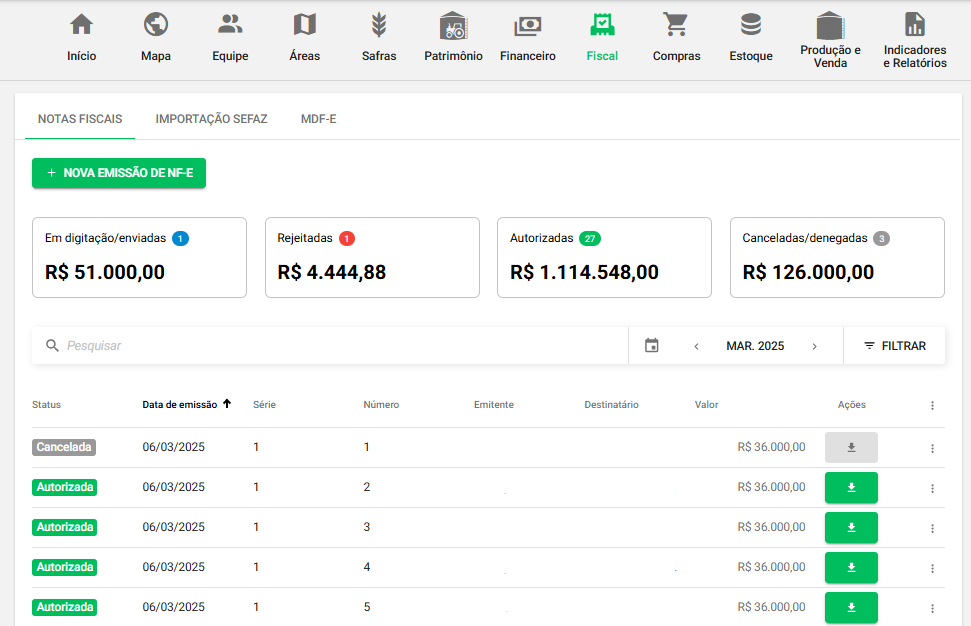Open the Financeiro money icon
The image size is (971, 626).
(x=527, y=26)
